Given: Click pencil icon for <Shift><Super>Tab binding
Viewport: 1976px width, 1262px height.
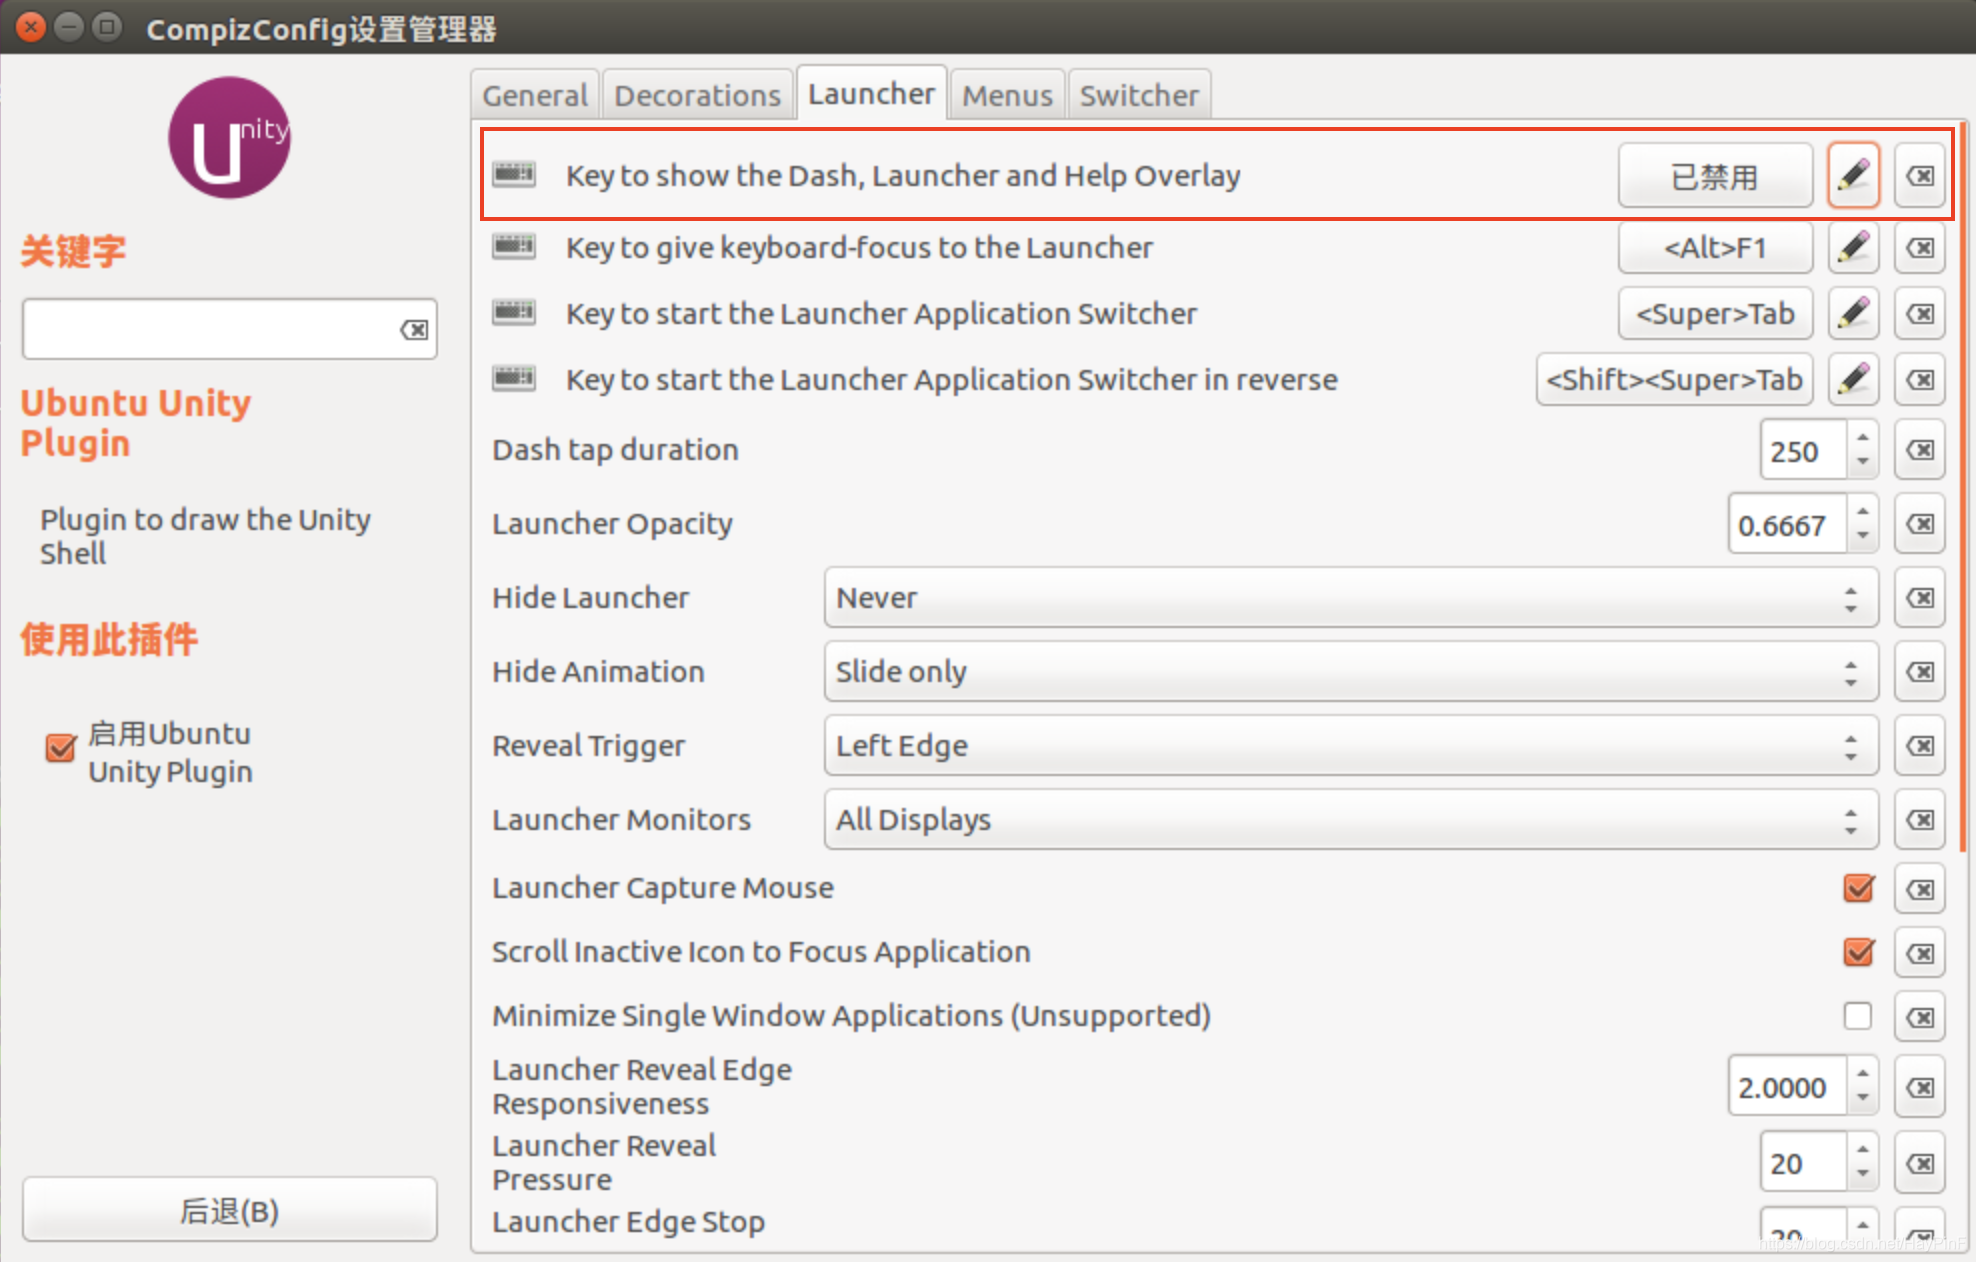Looking at the screenshot, I should 1853,380.
